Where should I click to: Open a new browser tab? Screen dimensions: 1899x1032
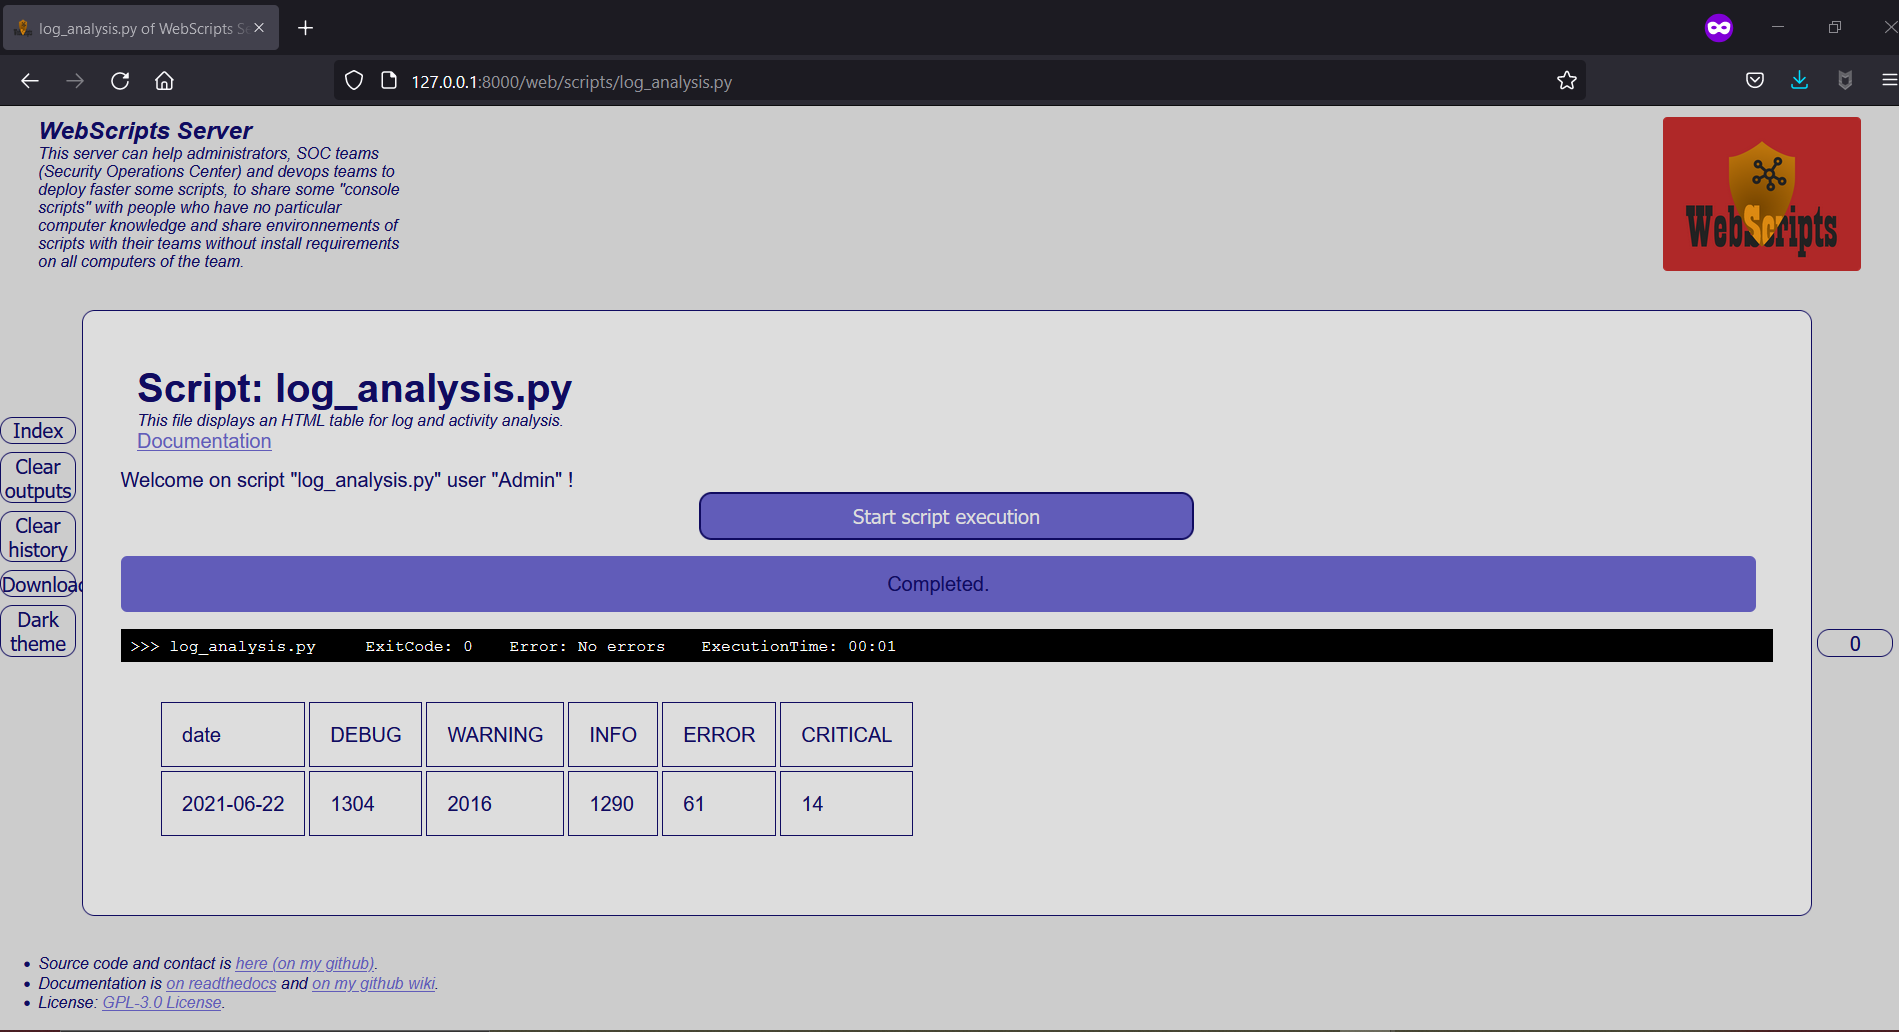pyautogui.click(x=306, y=27)
